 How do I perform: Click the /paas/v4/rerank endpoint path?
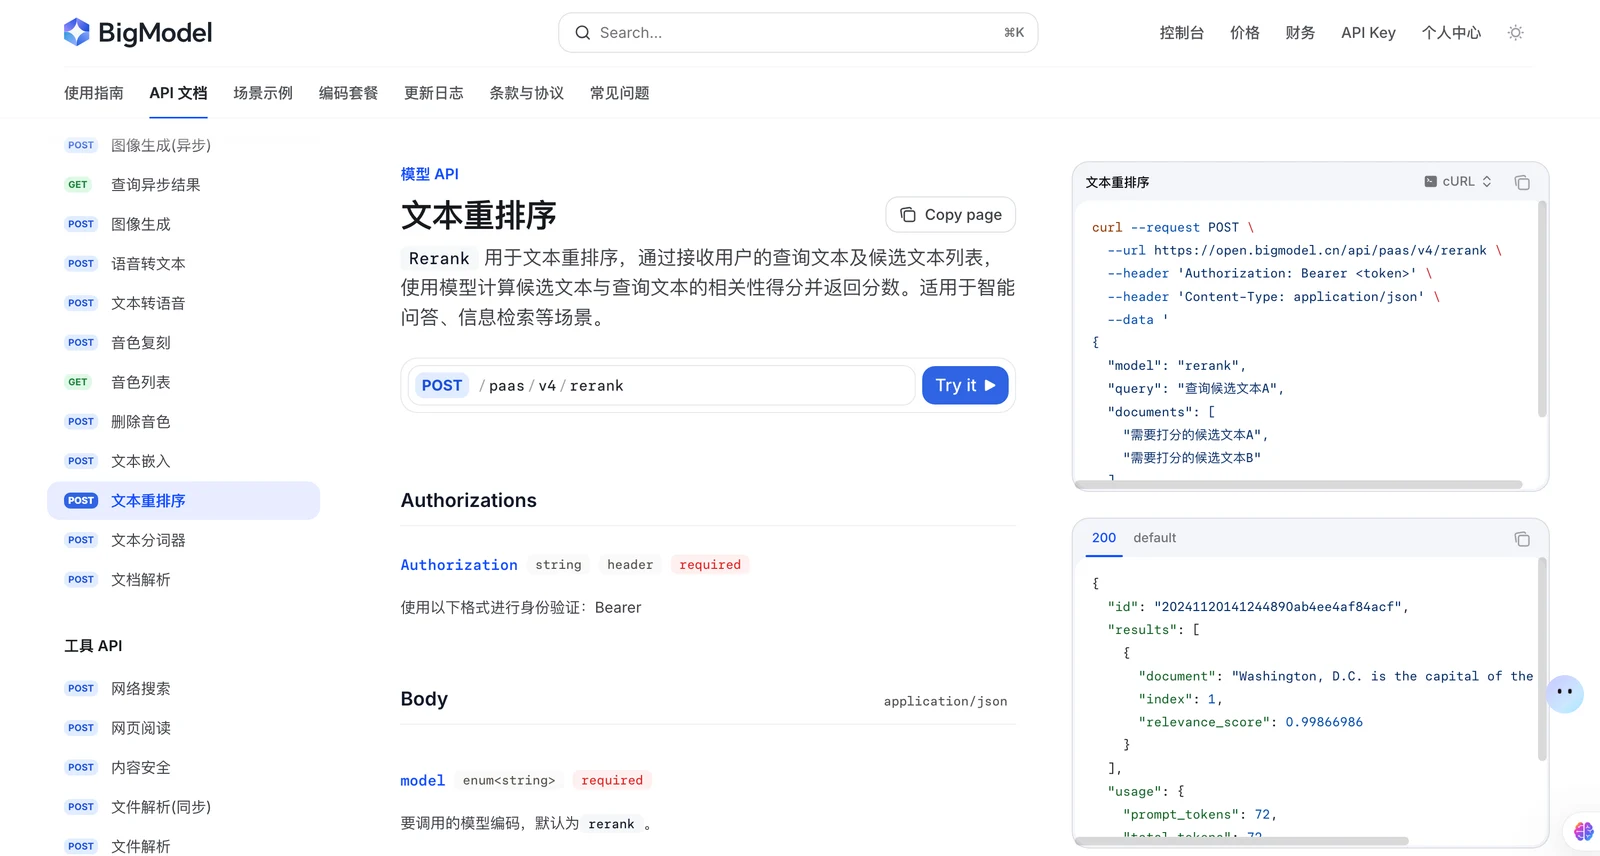pyautogui.click(x=551, y=386)
